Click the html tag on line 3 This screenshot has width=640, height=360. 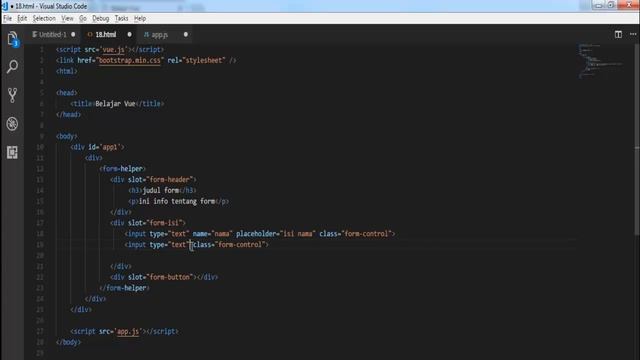[66, 71]
